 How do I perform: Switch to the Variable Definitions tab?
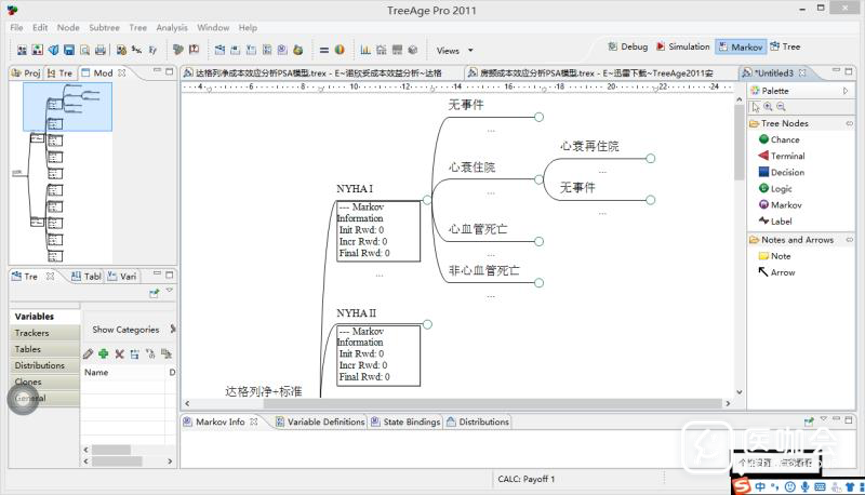point(319,422)
